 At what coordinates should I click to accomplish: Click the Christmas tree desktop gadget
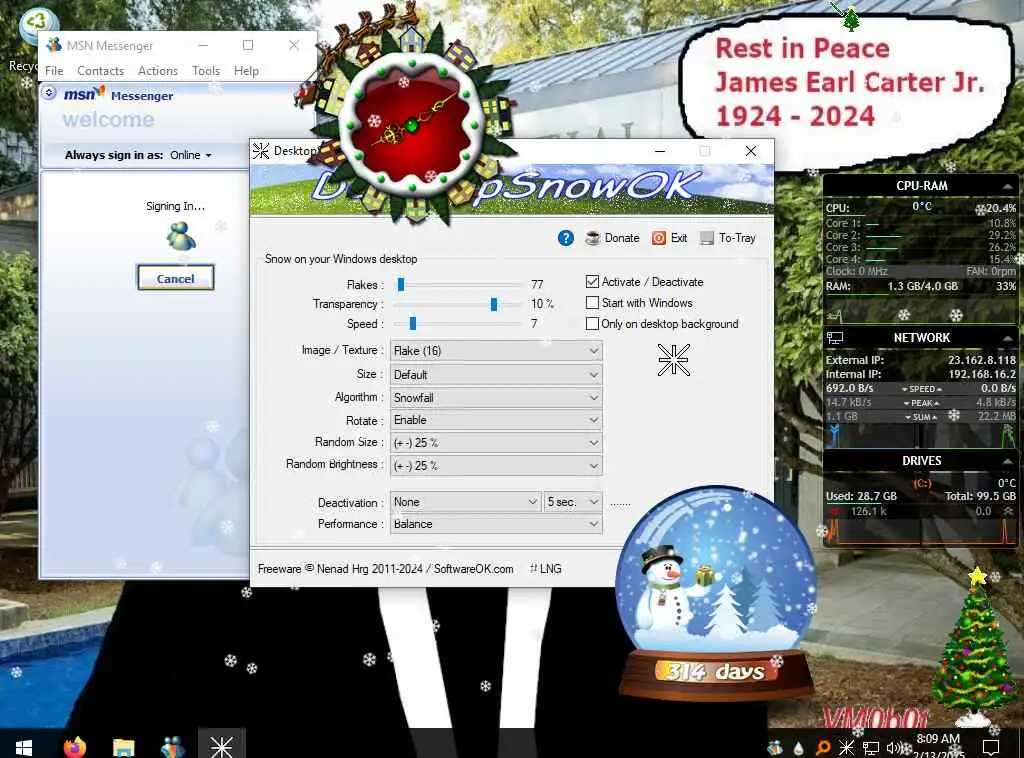974,647
